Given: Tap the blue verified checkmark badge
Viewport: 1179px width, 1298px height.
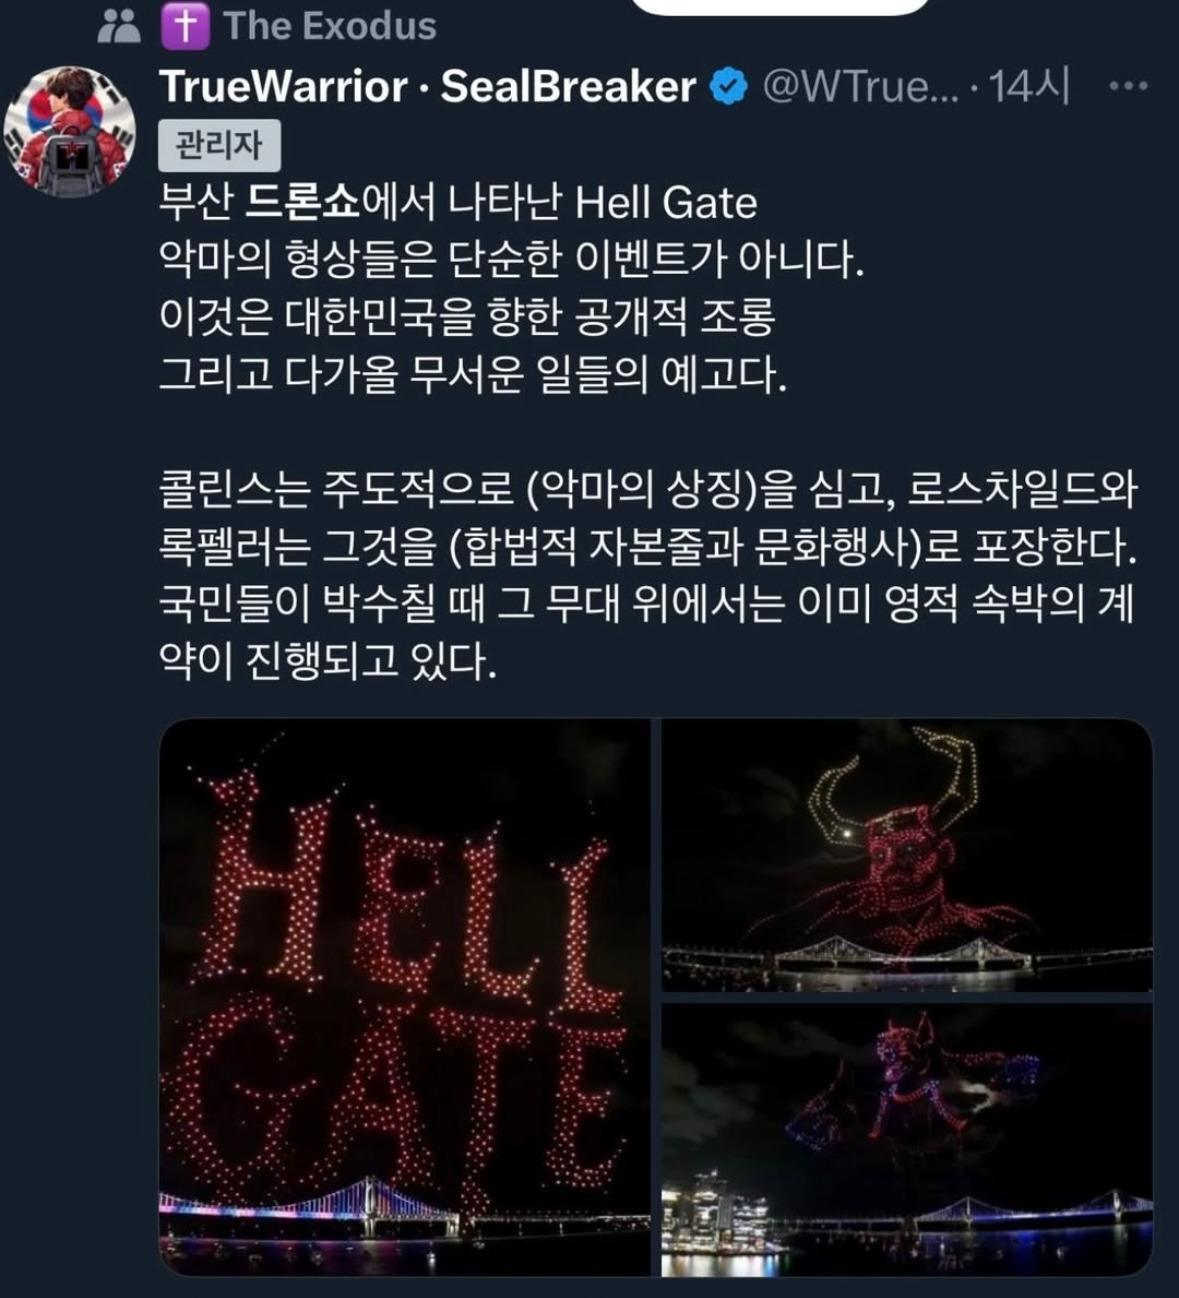Looking at the screenshot, I should 729,88.
